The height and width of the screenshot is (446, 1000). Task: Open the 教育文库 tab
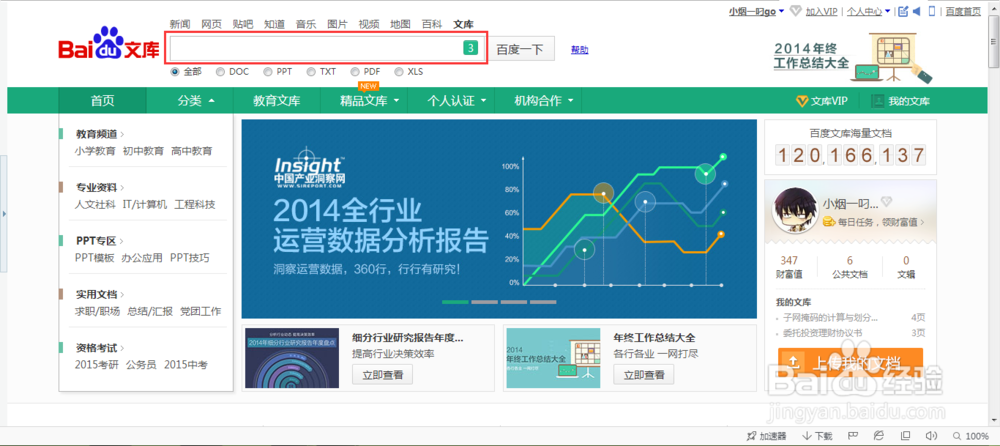click(277, 101)
